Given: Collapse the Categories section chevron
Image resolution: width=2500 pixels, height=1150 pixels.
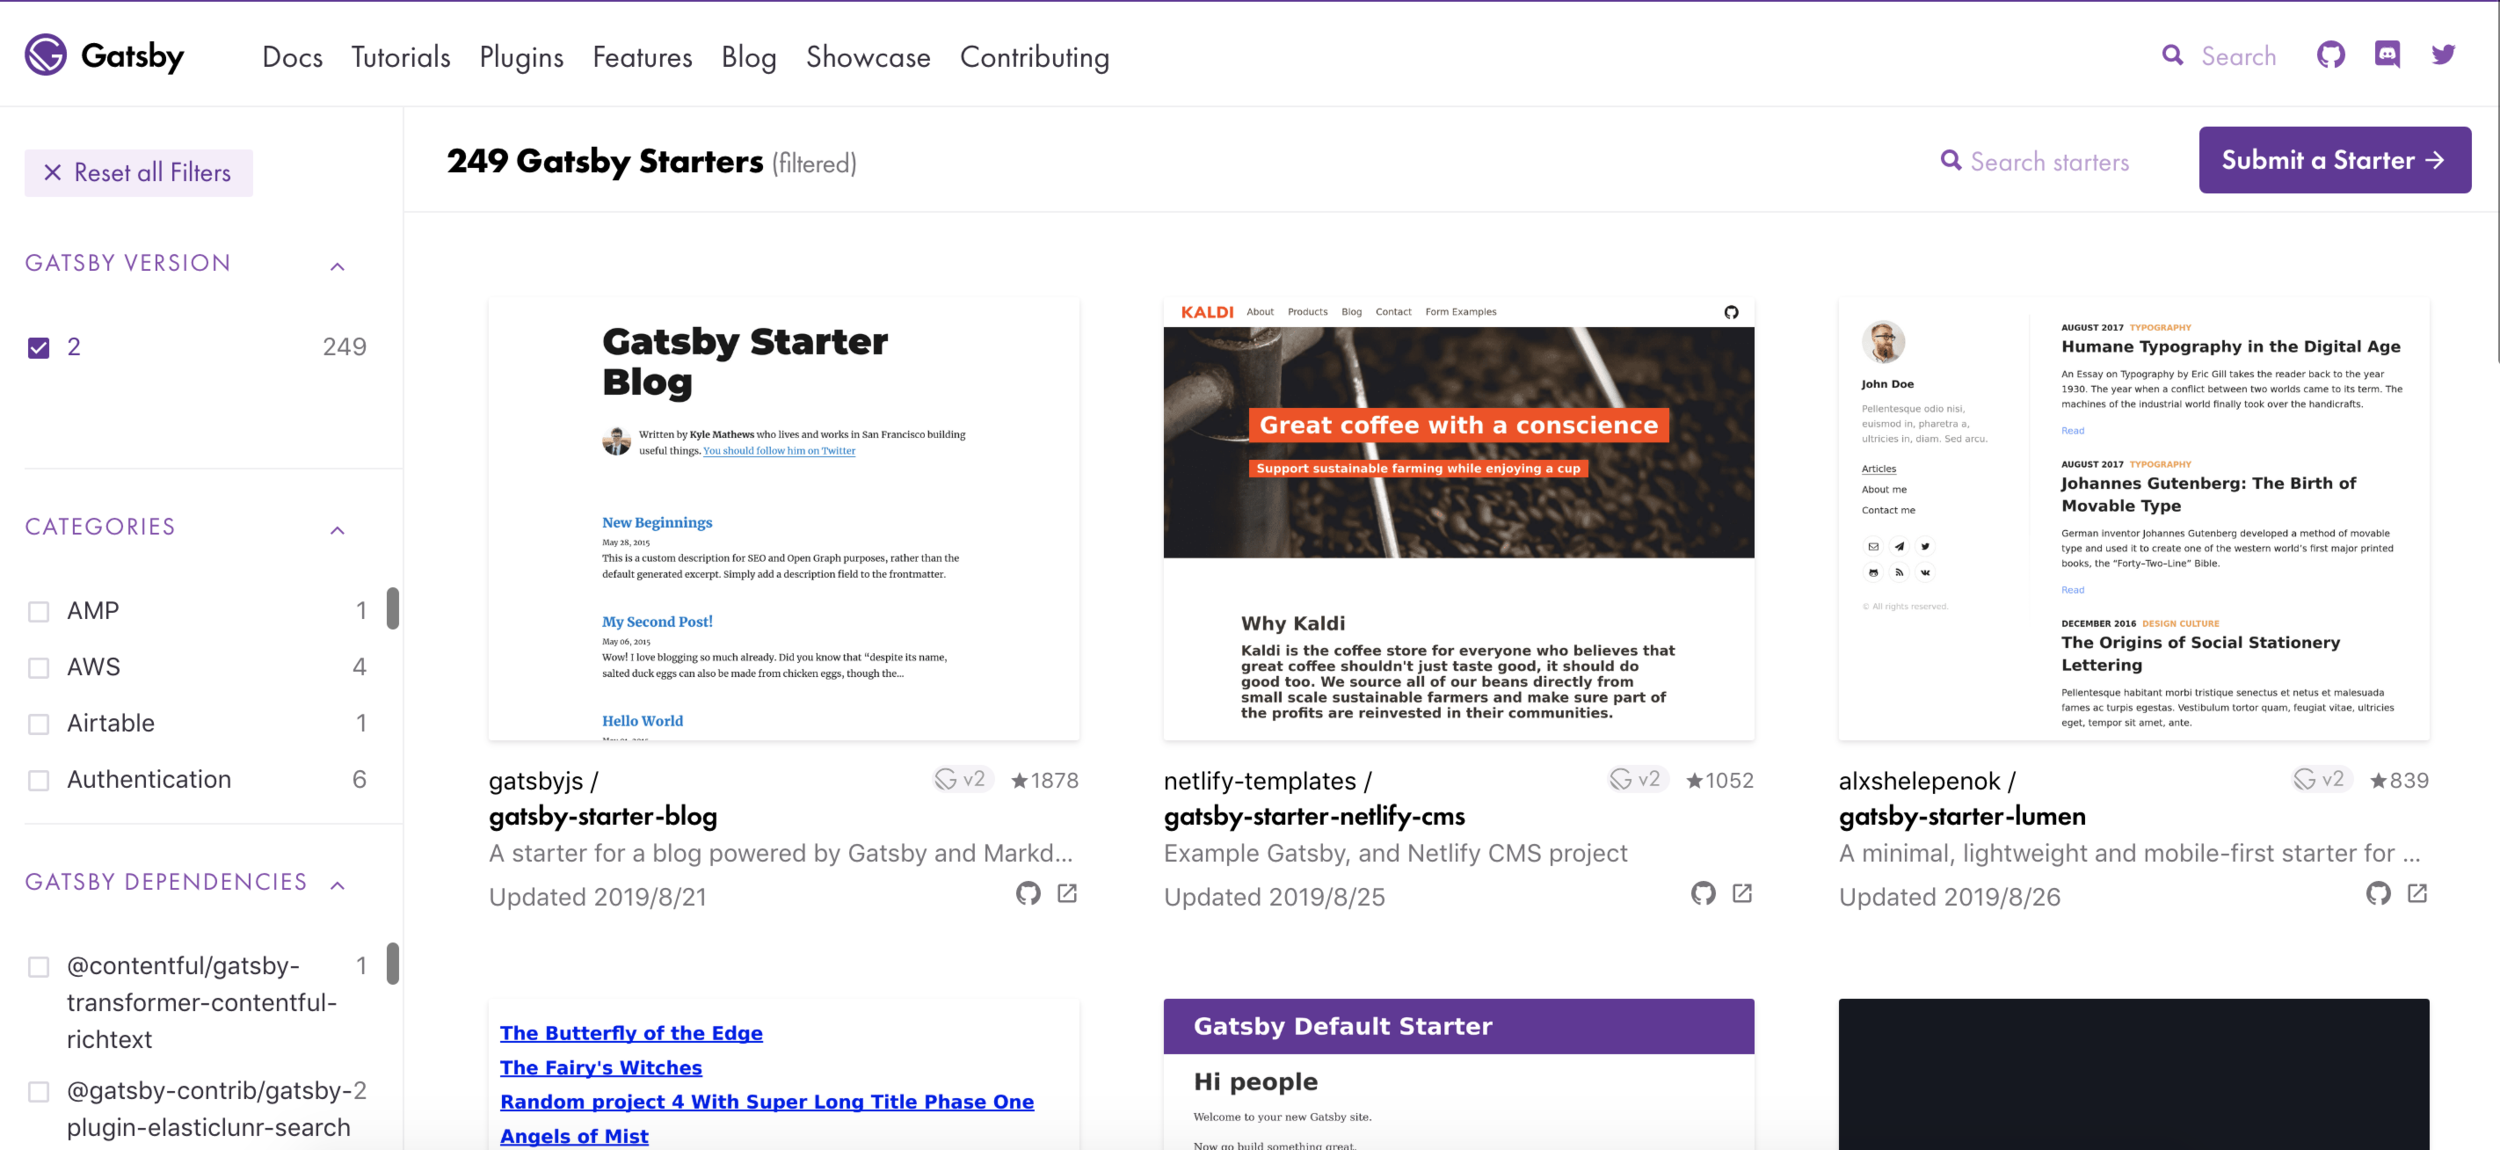Looking at the screenshot, I should point(338,530).
